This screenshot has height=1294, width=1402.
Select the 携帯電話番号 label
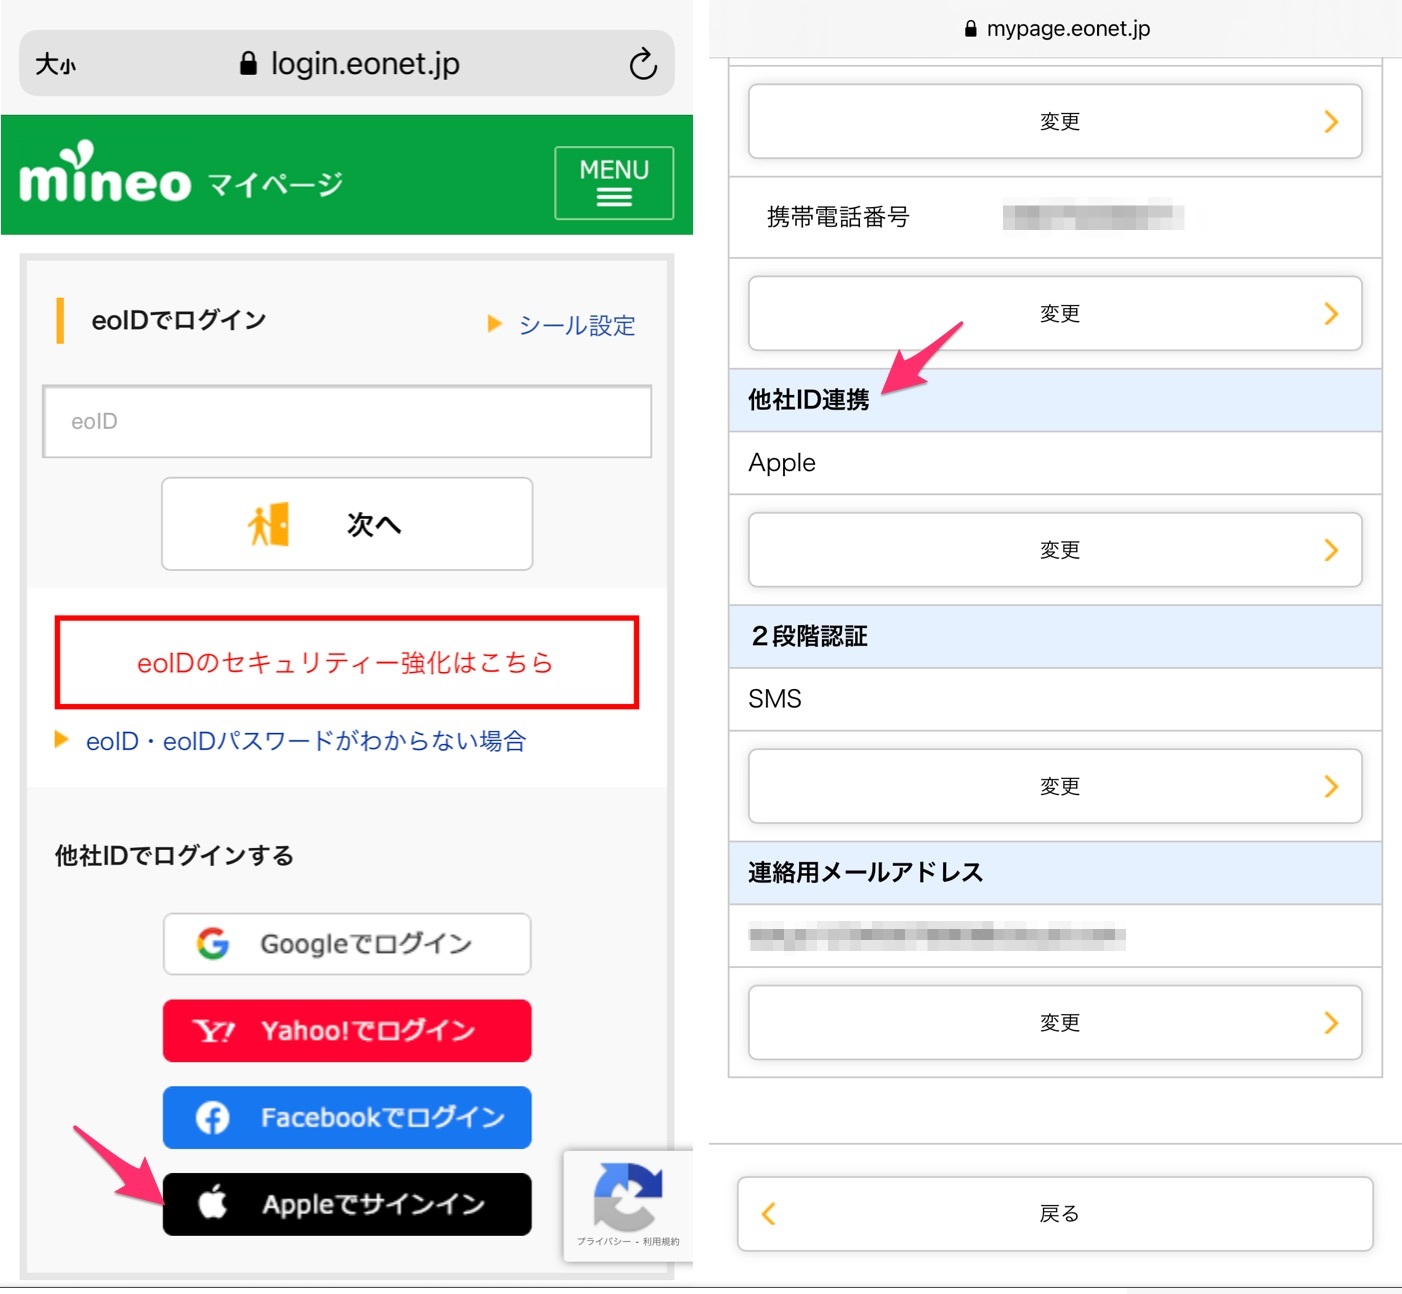838,217
